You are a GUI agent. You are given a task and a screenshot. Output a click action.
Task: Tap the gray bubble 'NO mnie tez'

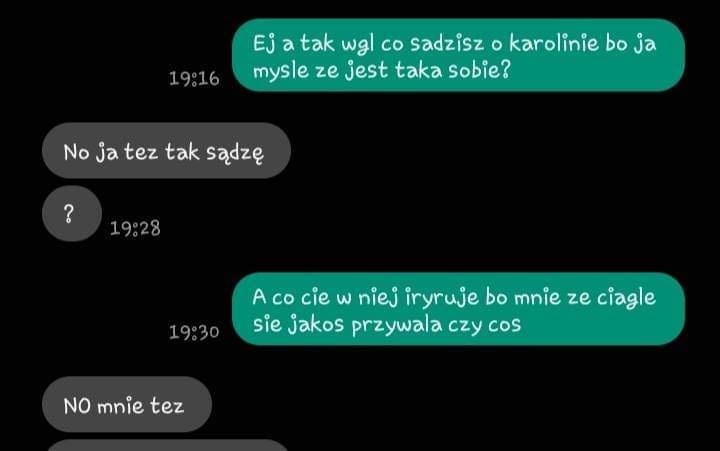[x=127, y=404]
